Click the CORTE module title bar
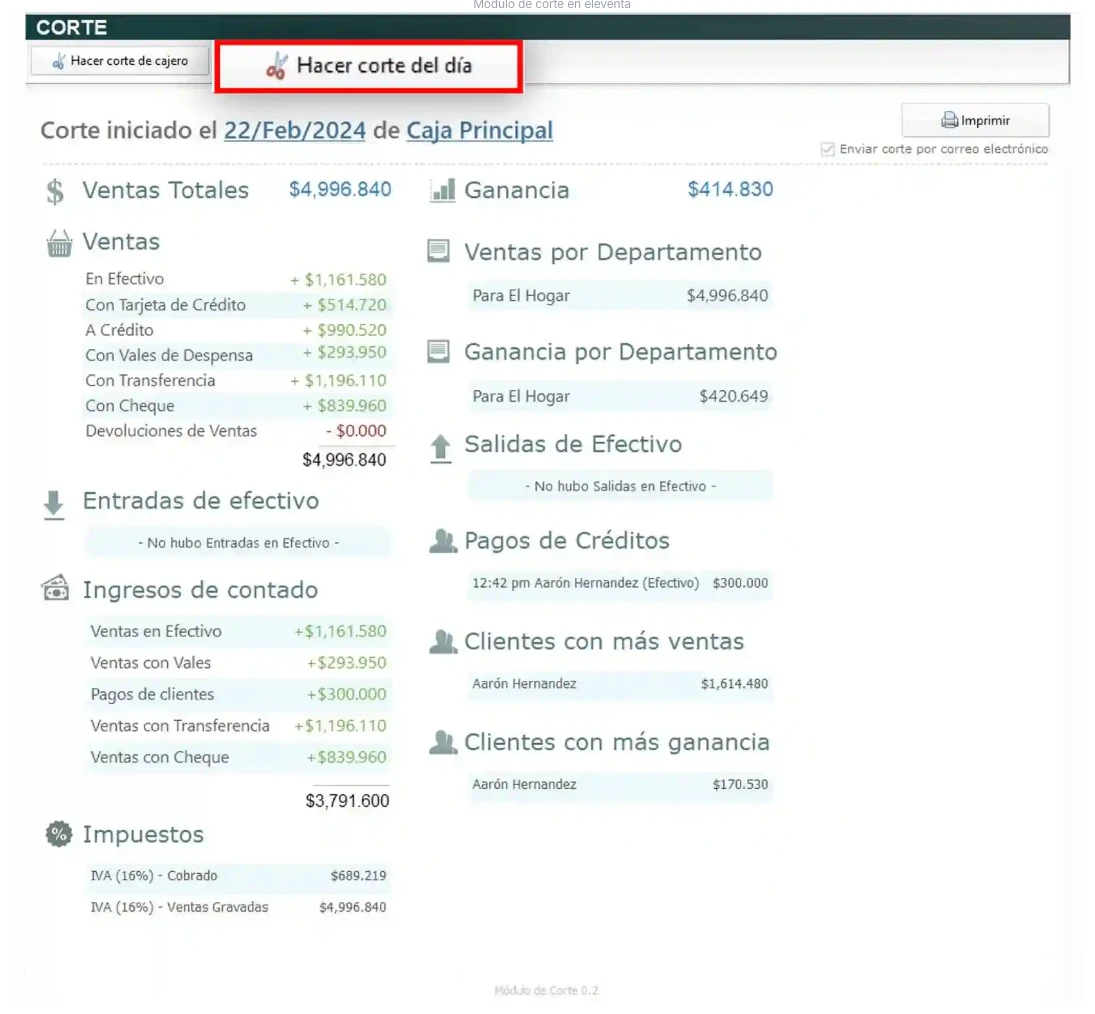Image resolution: width=1095 pixels, height=1014 pixels. tap(548, 27)
